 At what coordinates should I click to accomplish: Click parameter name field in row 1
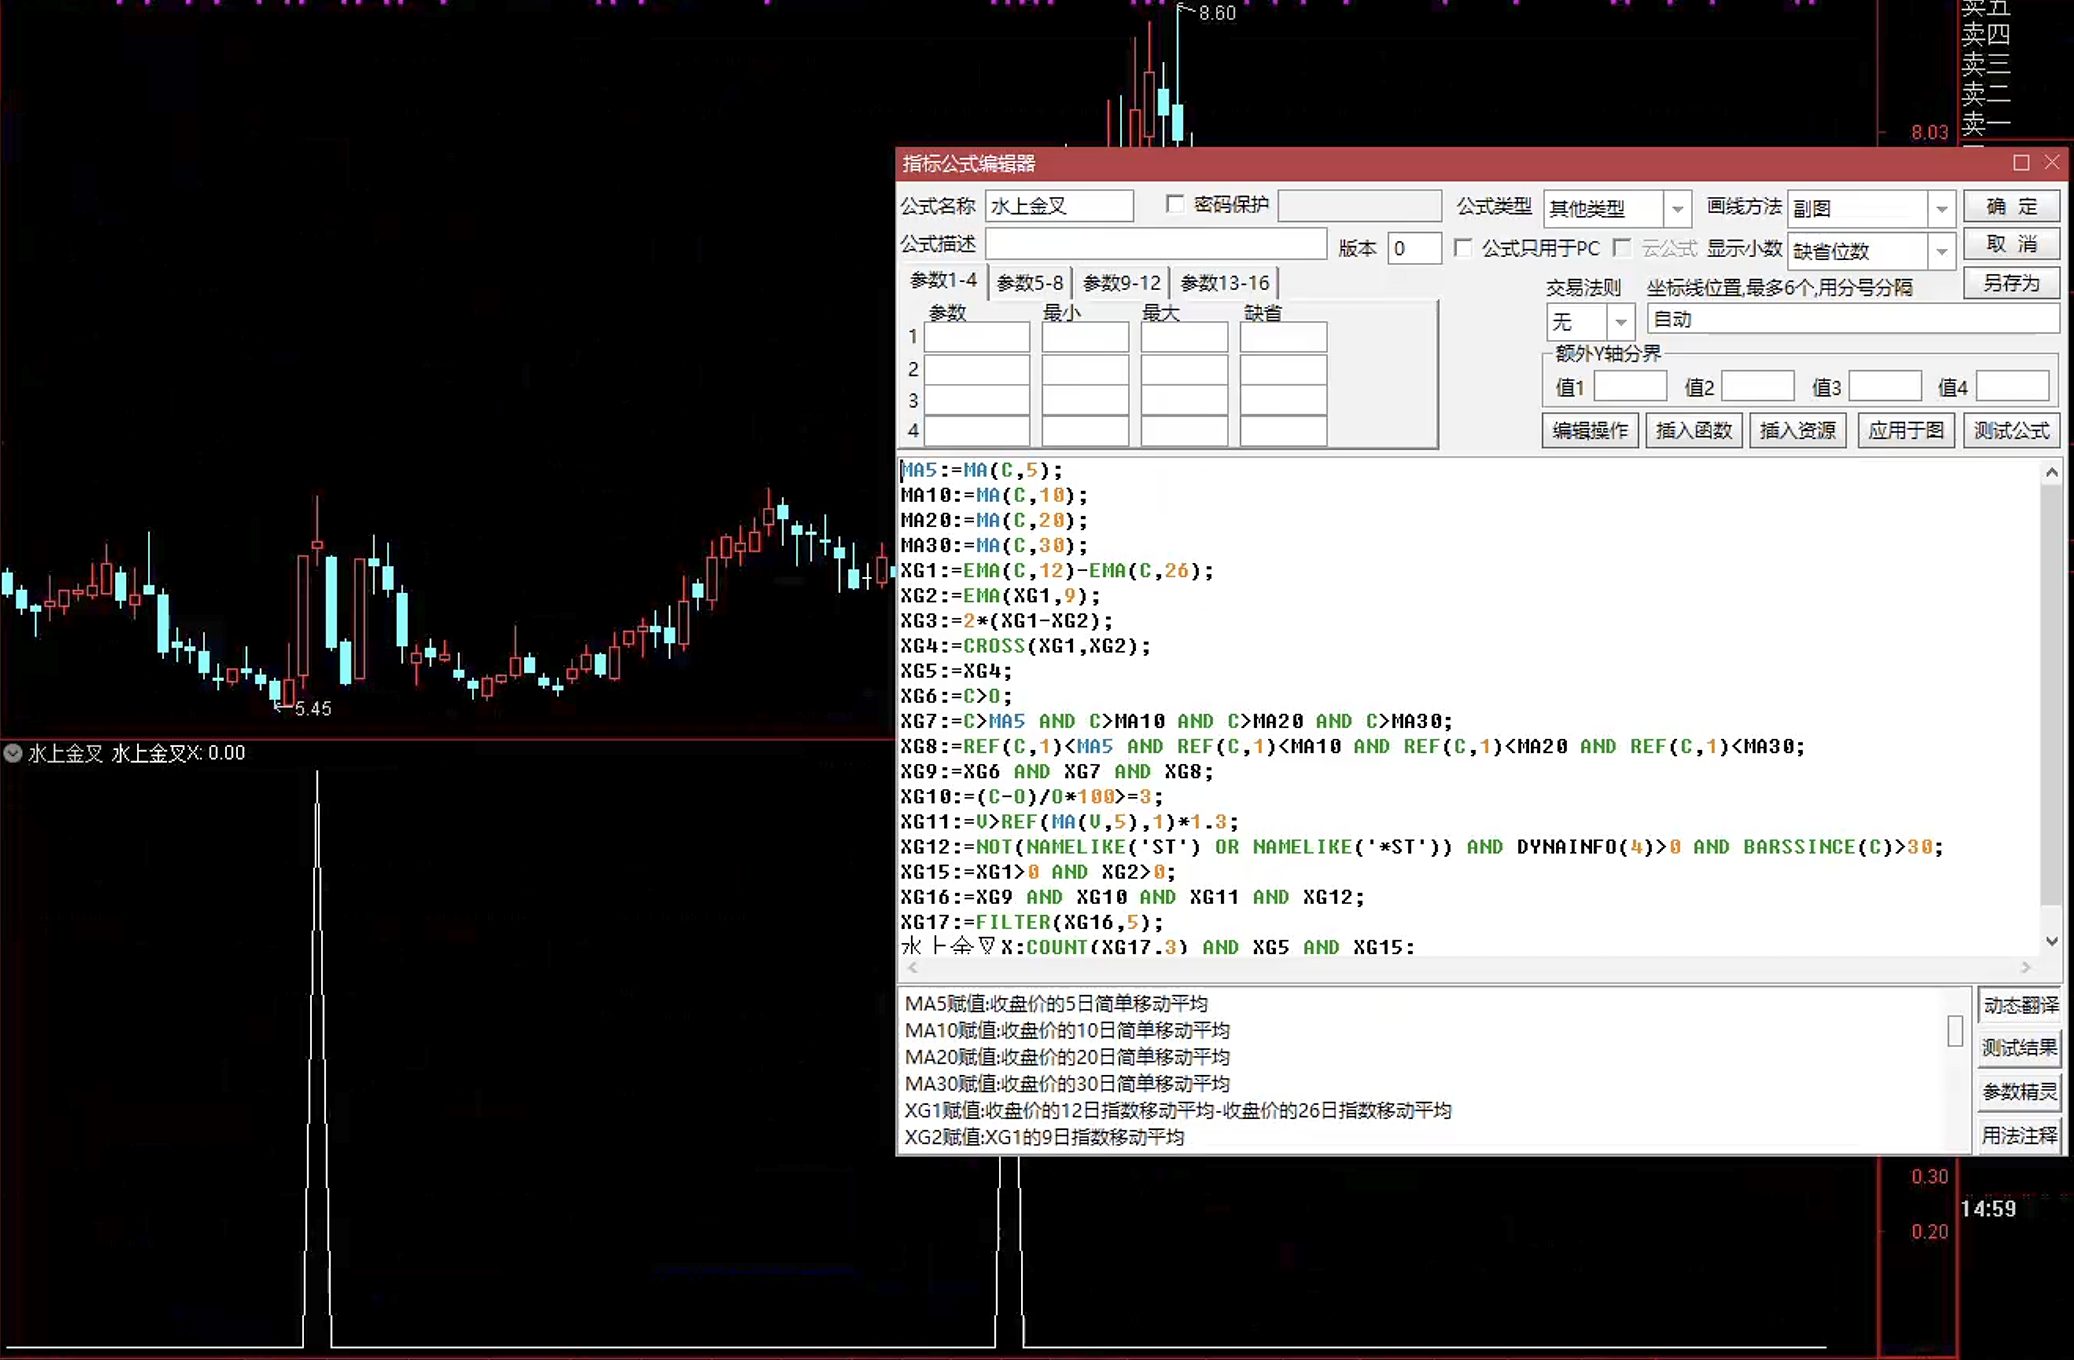click(x=977, y=337)
